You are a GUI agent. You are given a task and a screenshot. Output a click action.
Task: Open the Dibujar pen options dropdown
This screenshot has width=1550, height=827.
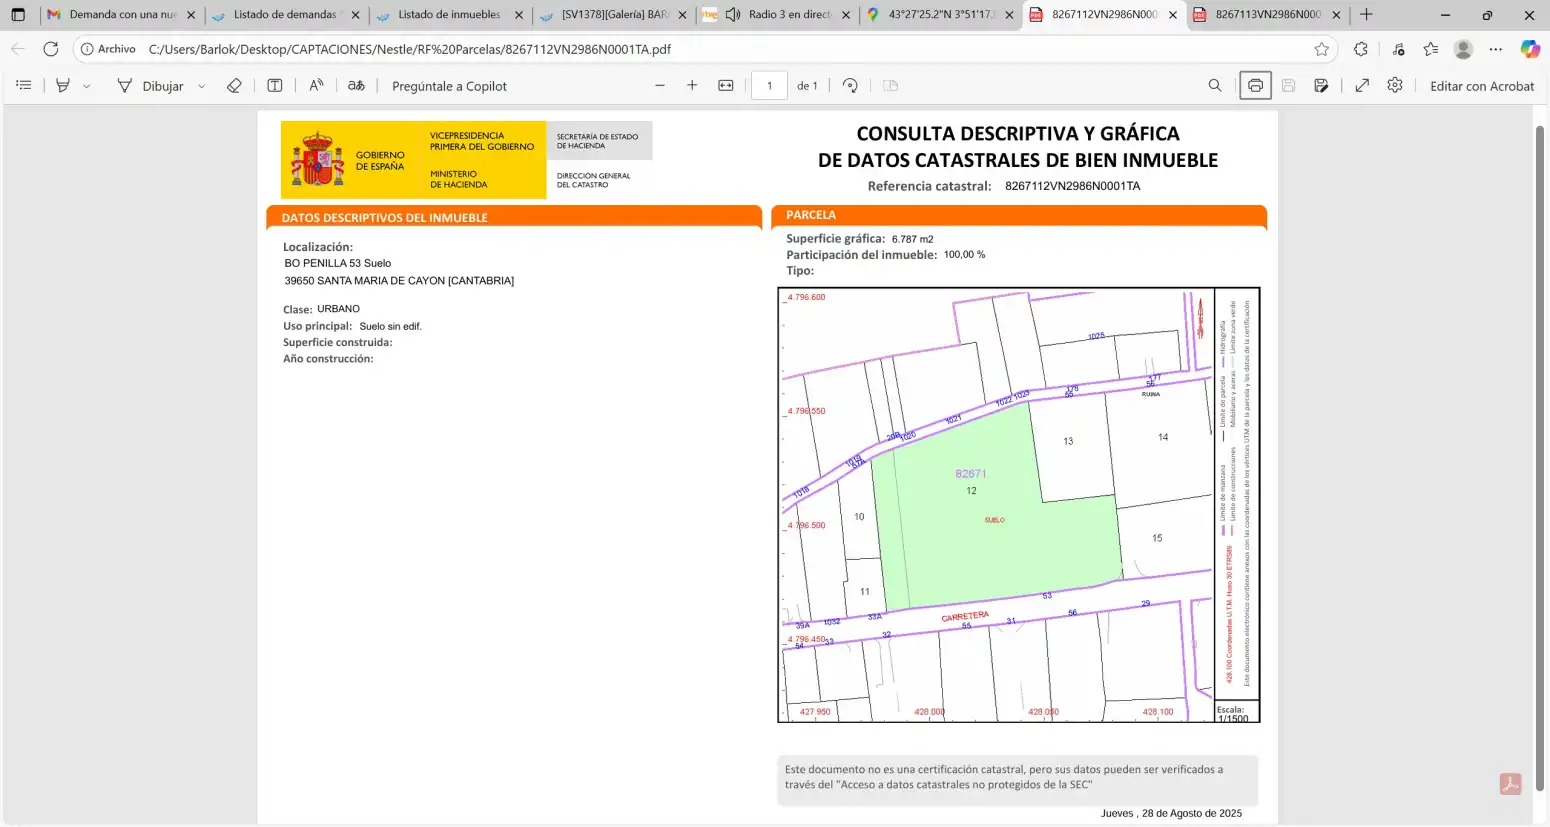pos(201,86)
